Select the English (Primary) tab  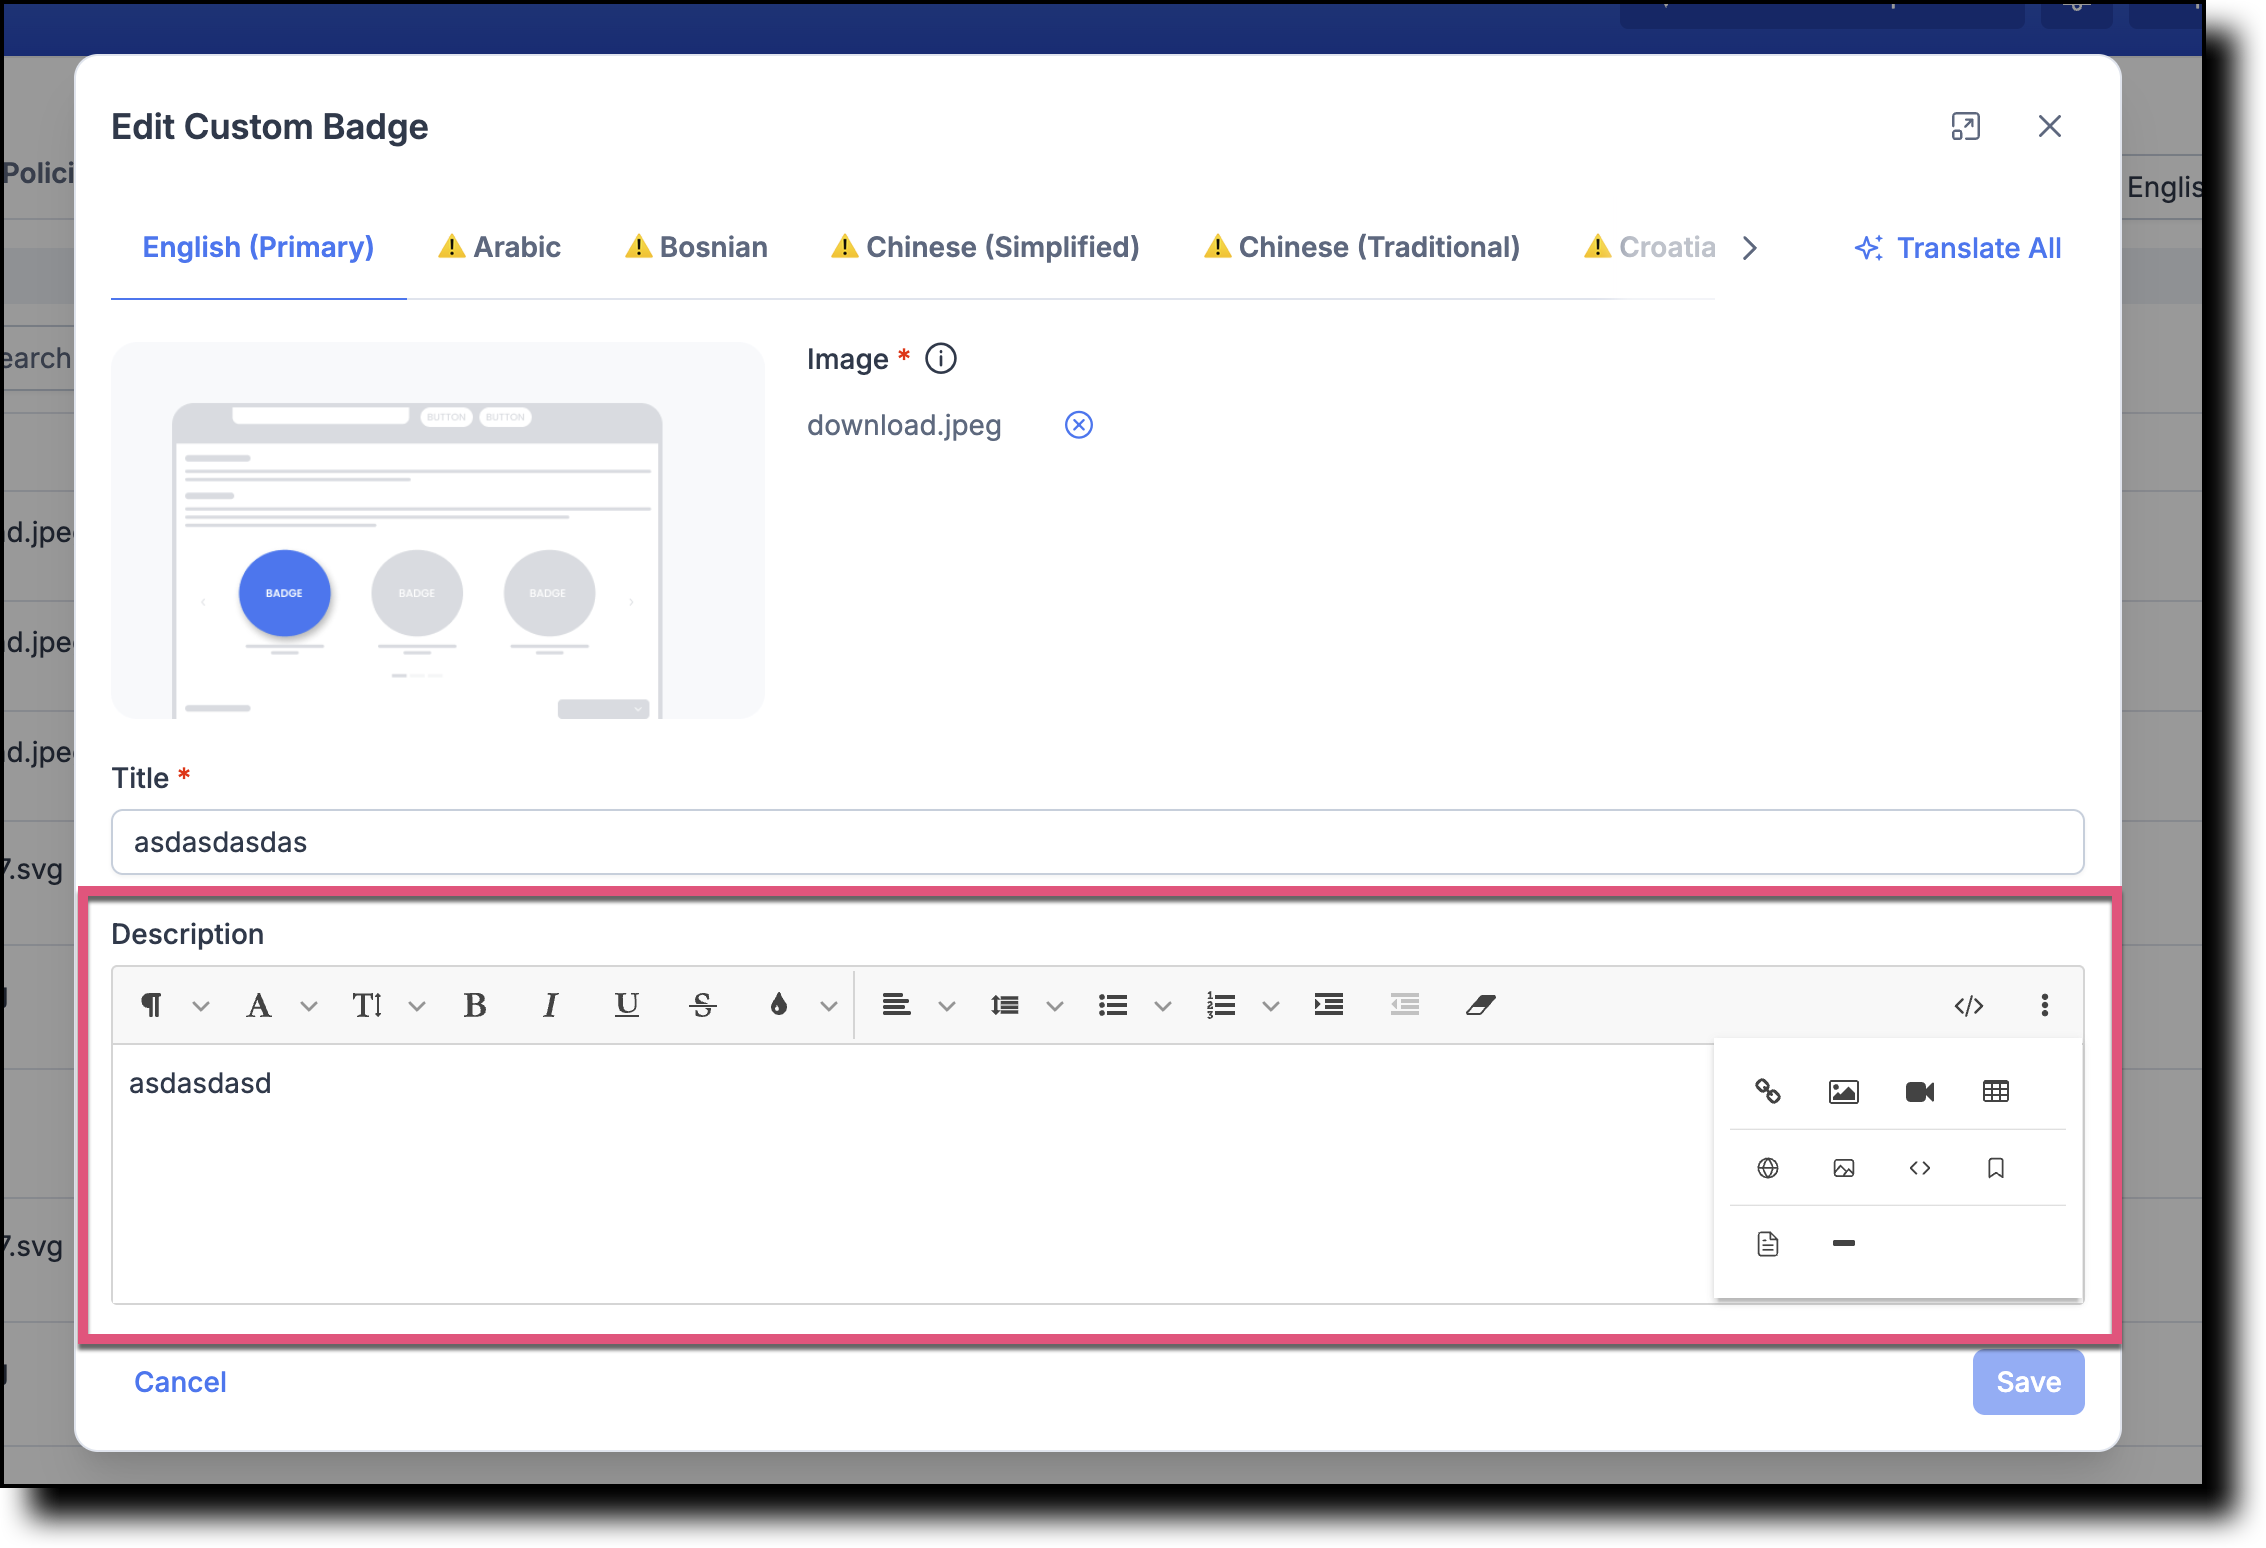click(x=258, y=247)
